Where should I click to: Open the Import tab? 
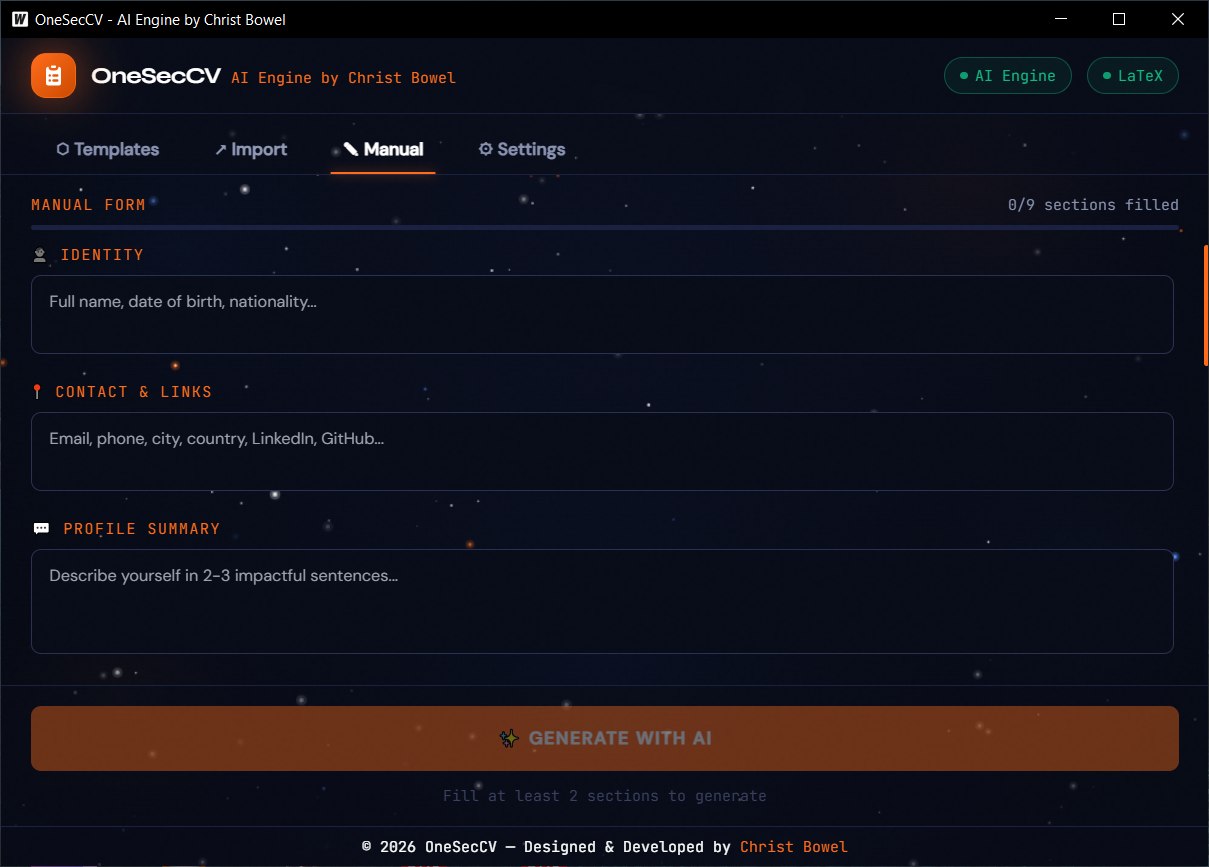[x=250, y=148]
